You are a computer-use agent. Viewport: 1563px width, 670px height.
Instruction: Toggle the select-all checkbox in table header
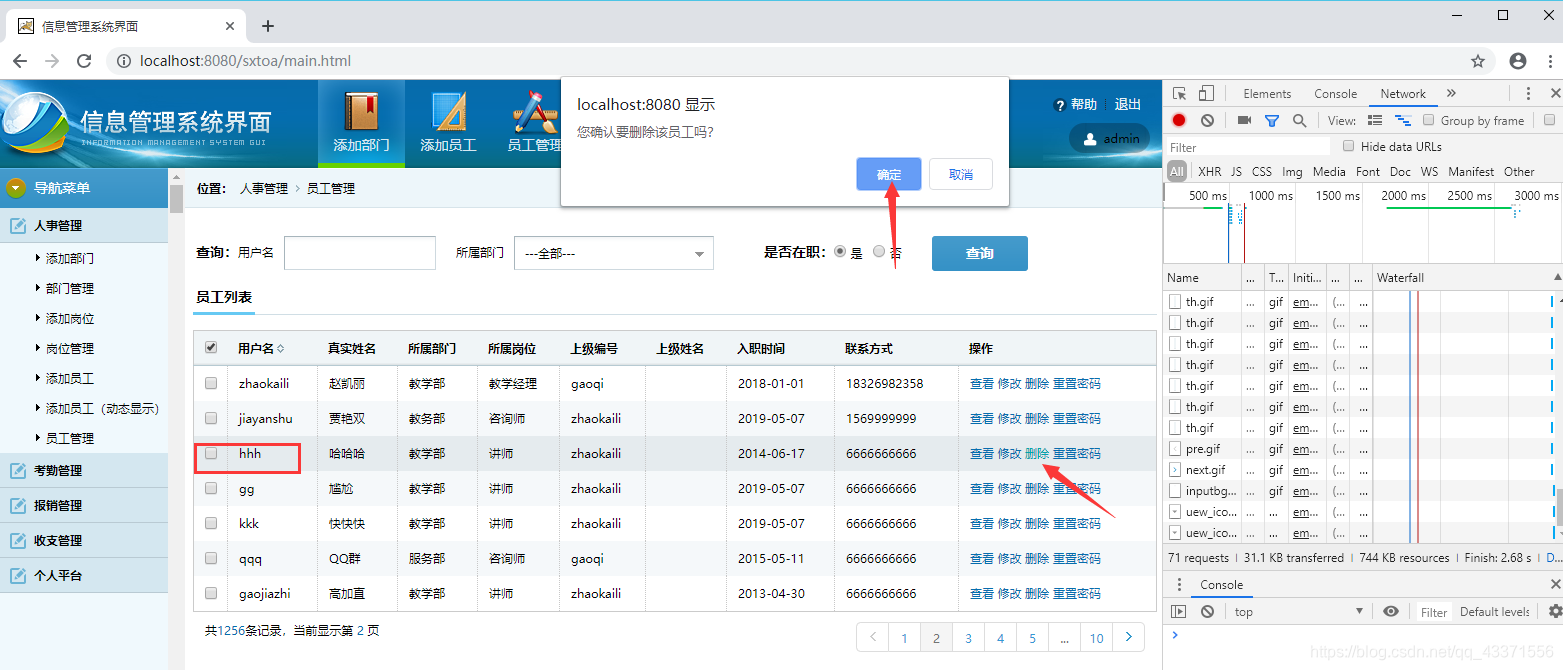pos(211,348)
